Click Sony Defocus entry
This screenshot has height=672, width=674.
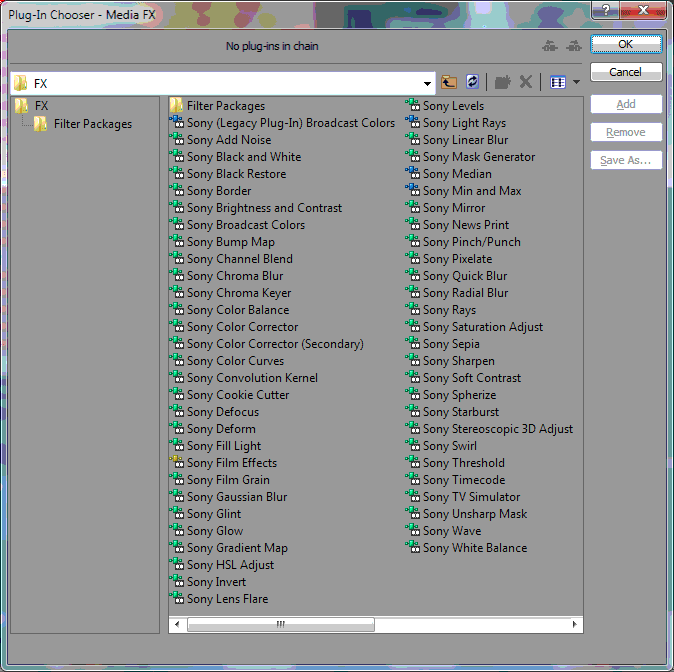point(214,411)
